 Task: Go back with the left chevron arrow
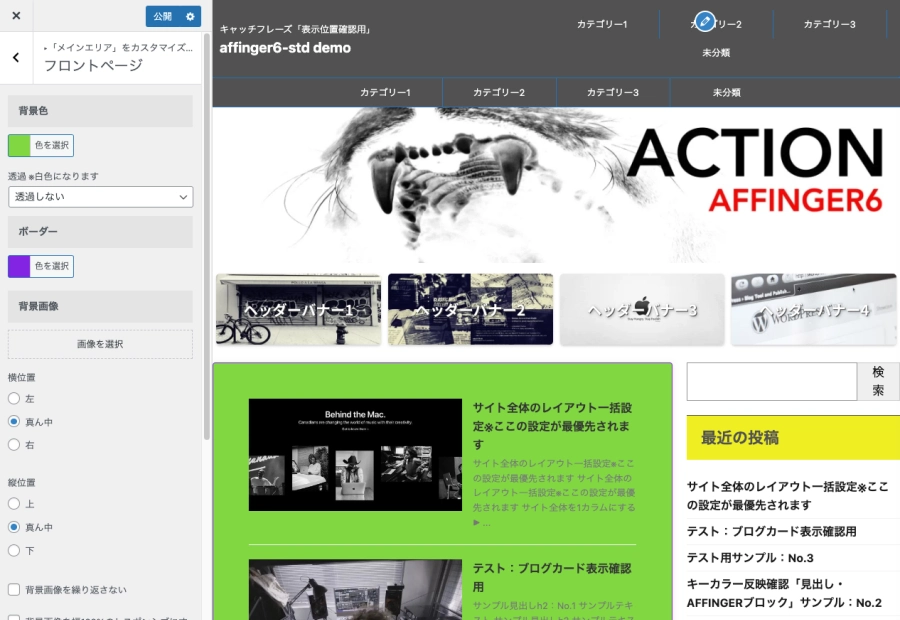point(16,57)
